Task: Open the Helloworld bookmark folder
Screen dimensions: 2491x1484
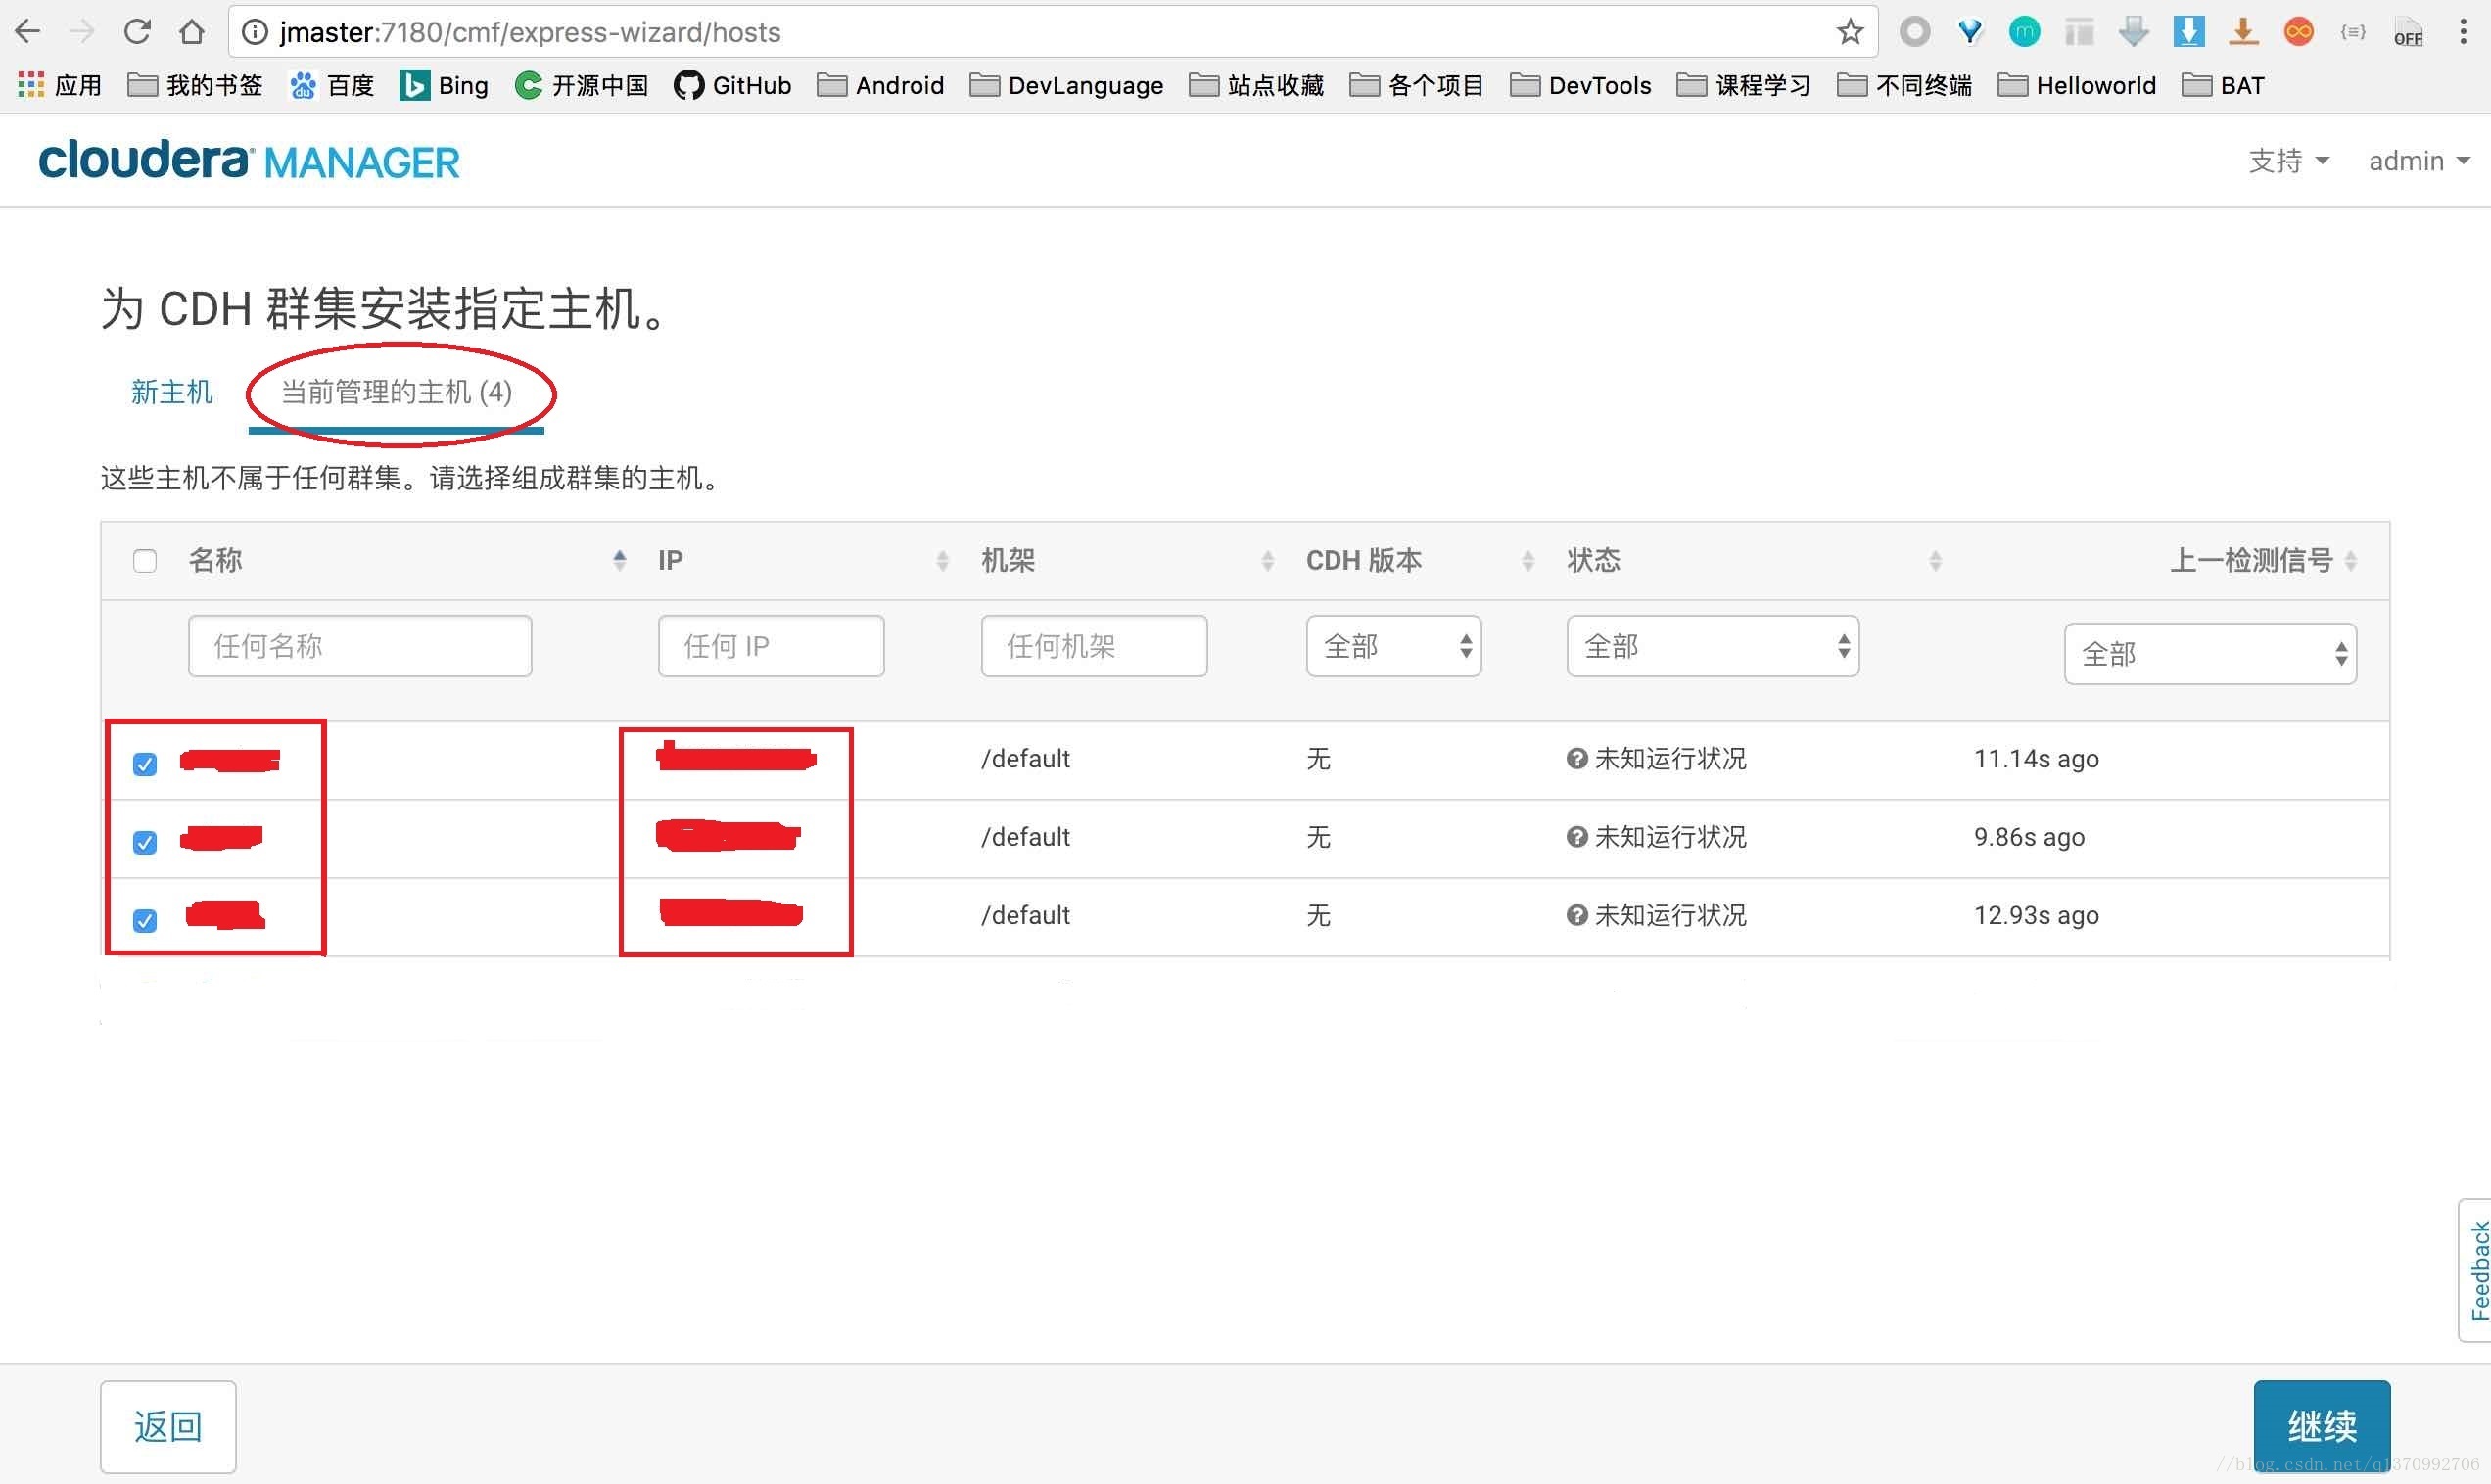Action: [x=2076, y=85]
